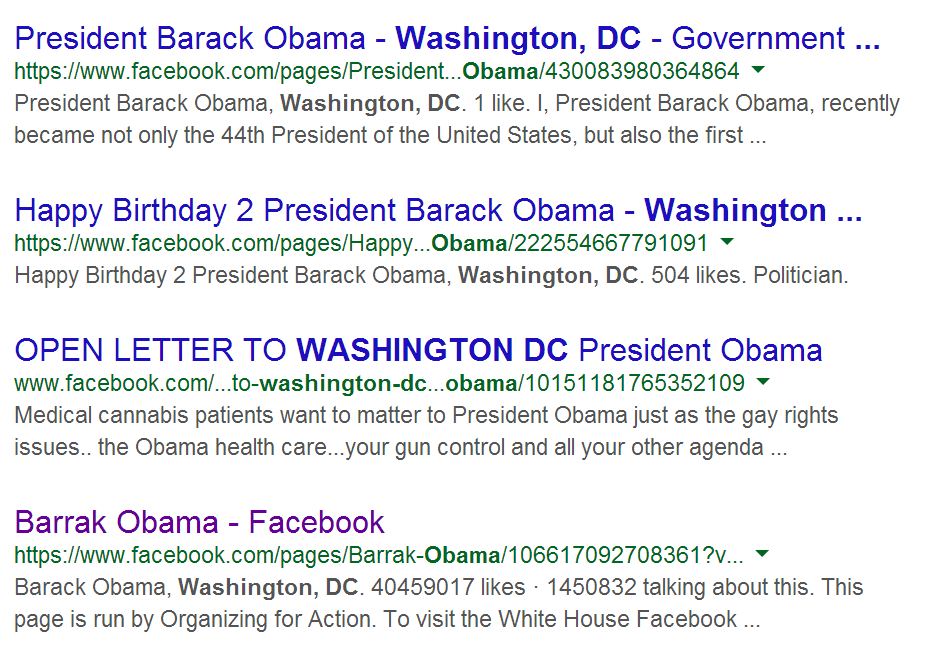Viewport: 943px width, 649px height.
Task: Open the 'President Barack Obama - Washington, DC' result
Action: 447,39
